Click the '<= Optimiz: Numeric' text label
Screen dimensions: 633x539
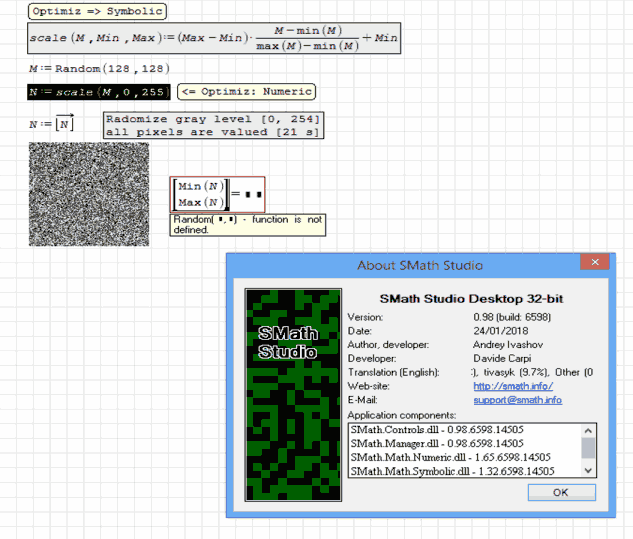pyautogui.click(x=246, y=92)
